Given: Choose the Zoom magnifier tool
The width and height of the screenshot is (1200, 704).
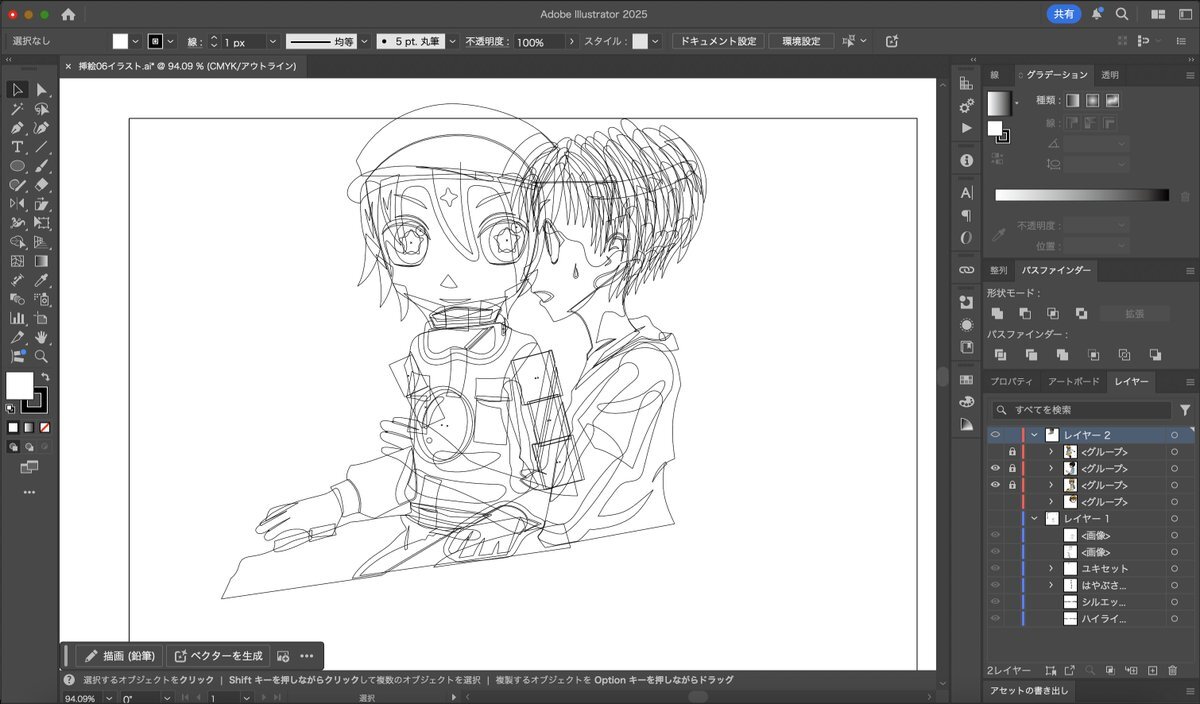Looking at the screenshot, I should click(x=41, y=356).
